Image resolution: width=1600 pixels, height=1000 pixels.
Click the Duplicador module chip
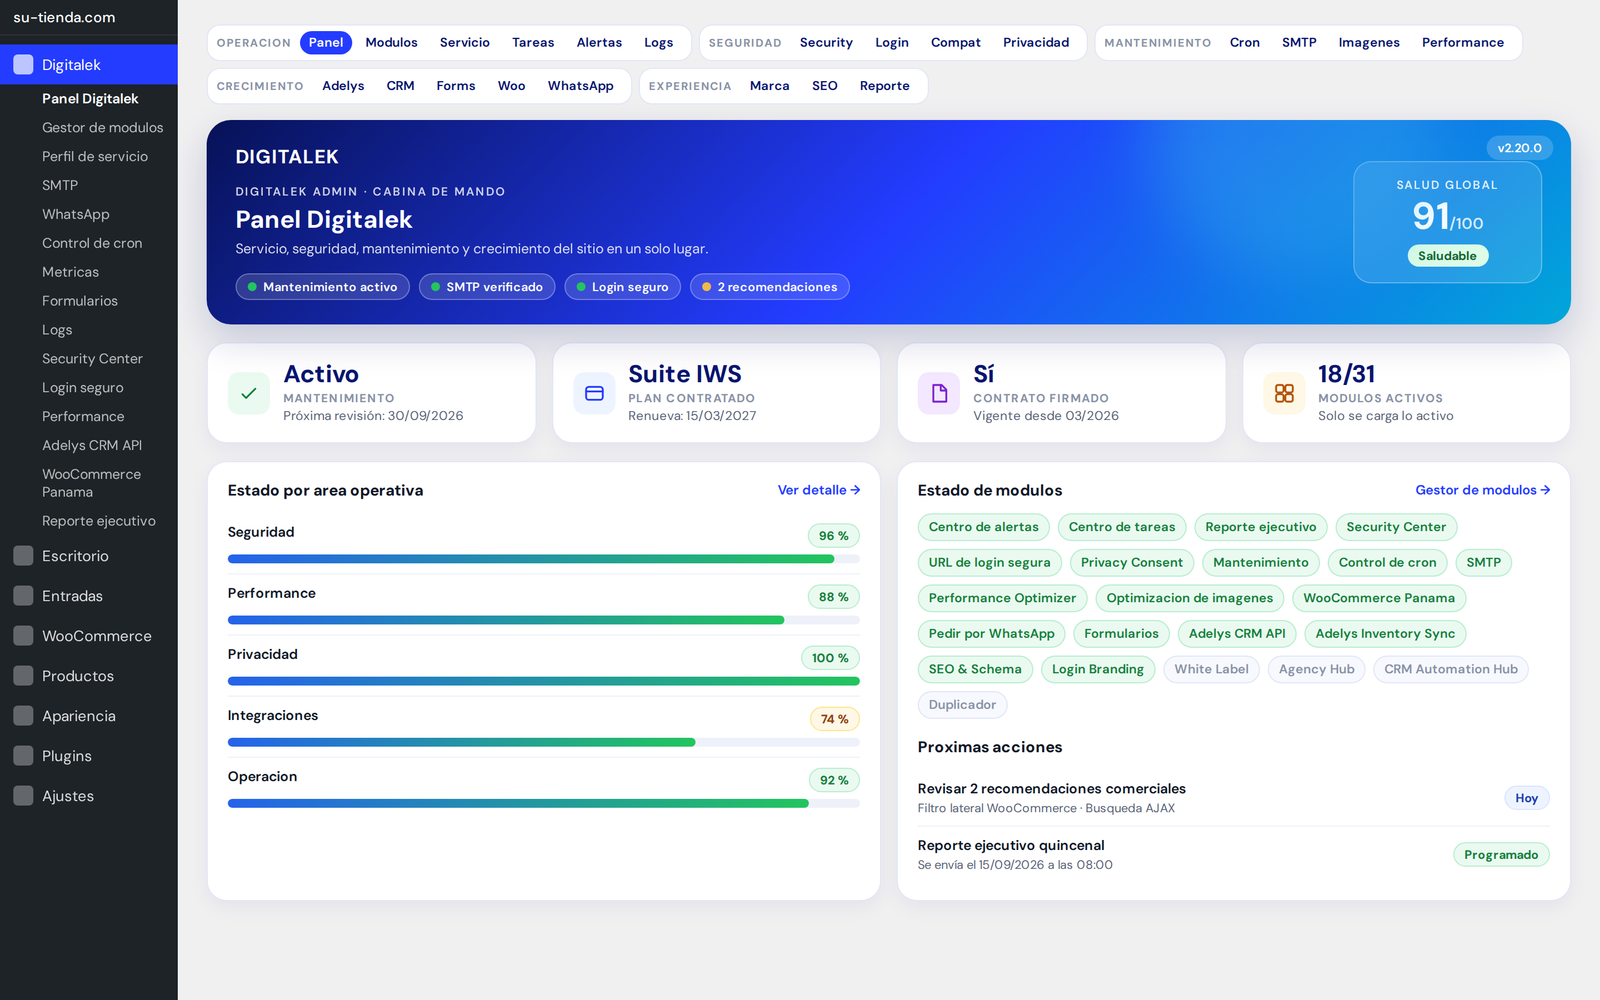(962, 705)
